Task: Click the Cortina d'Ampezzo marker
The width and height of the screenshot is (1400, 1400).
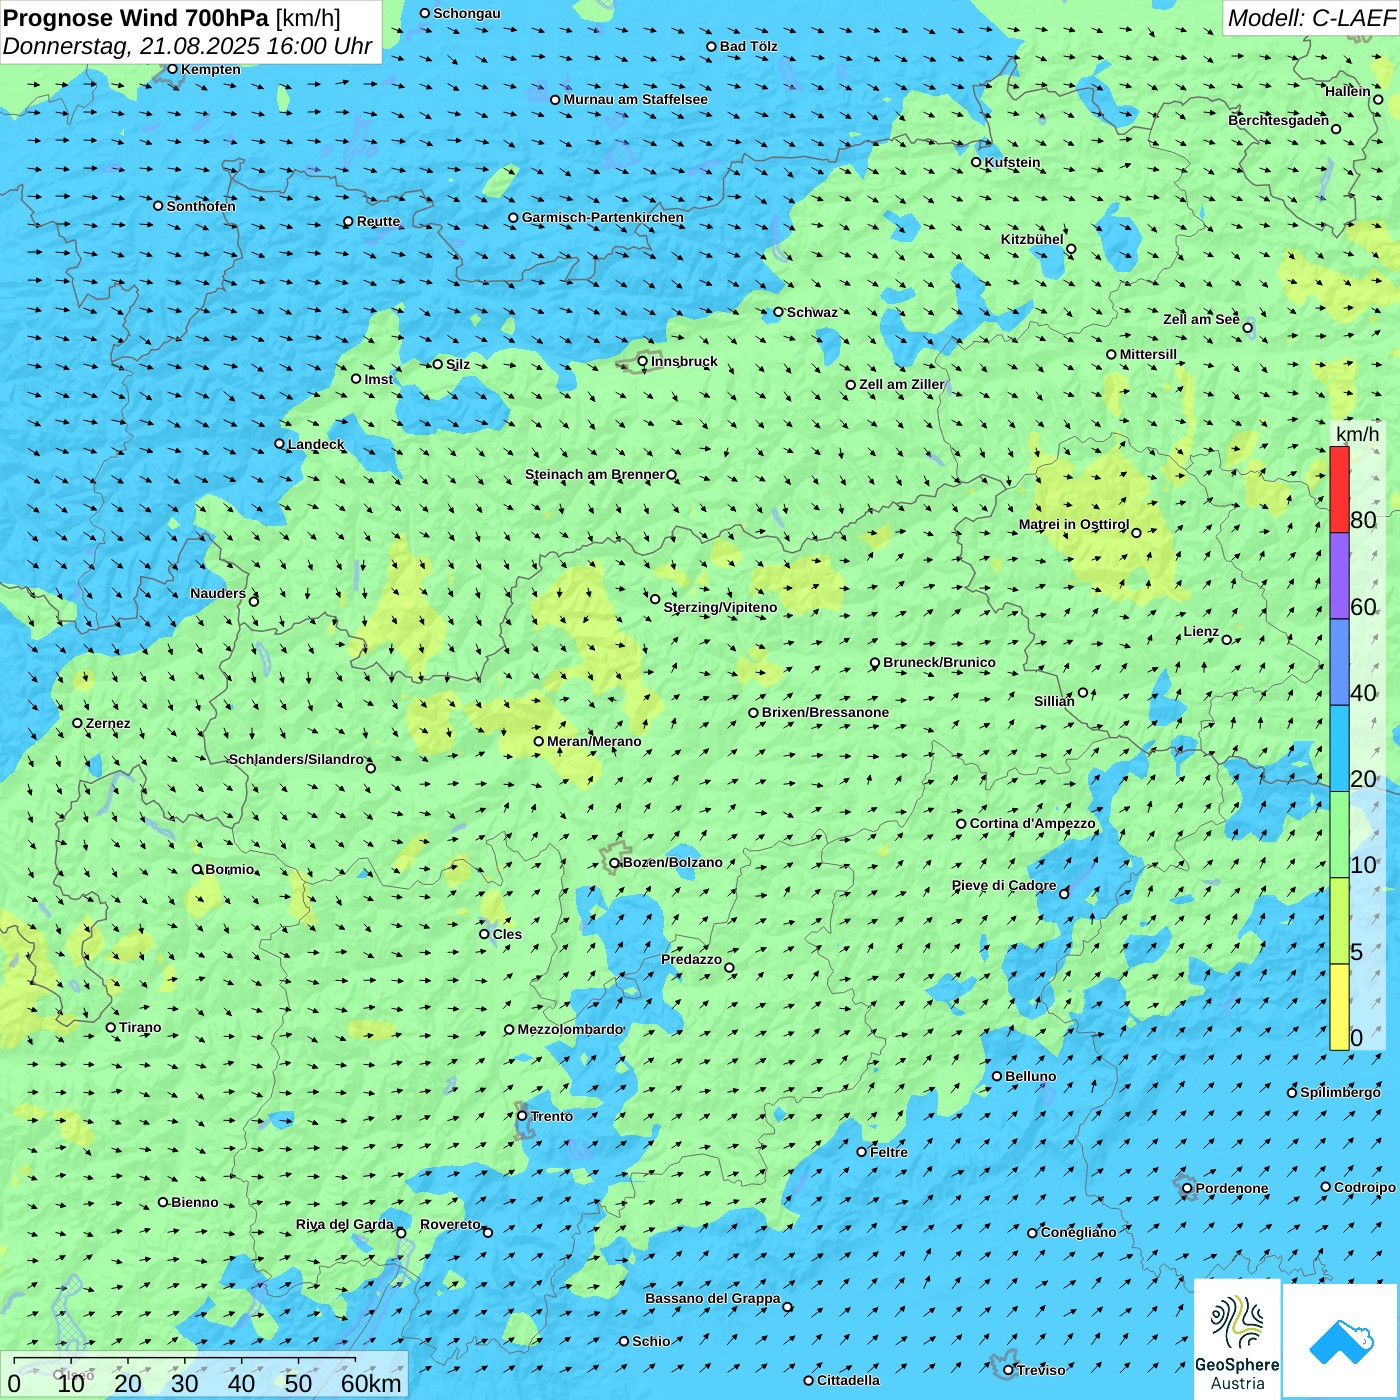Action: 962,824
